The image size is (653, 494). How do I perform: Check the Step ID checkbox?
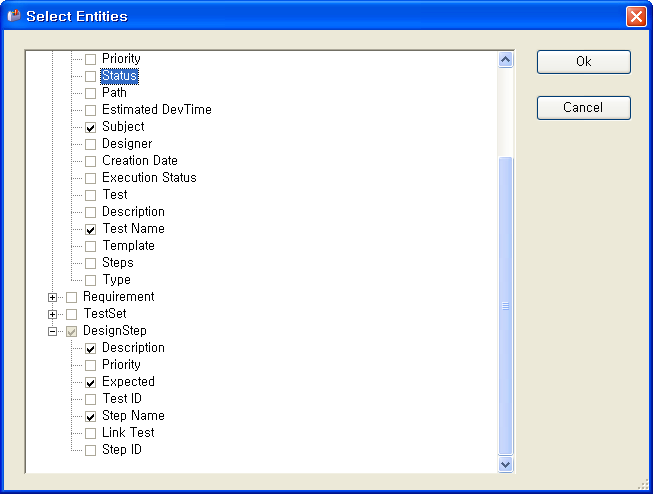tap(90, 450)
